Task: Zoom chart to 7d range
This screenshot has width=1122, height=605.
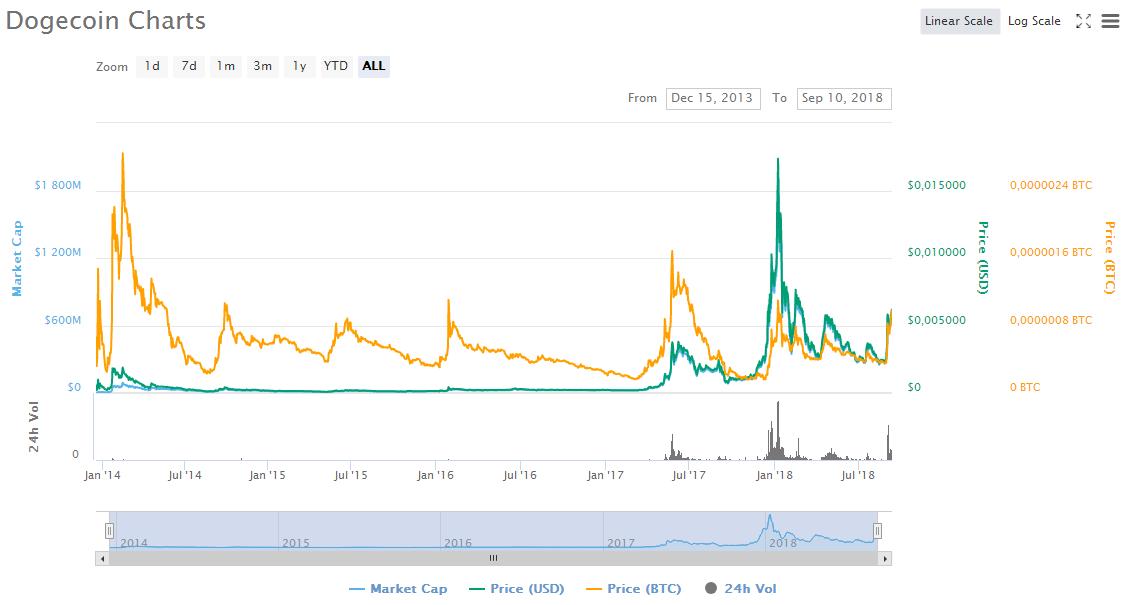Action: click(188, 66)
